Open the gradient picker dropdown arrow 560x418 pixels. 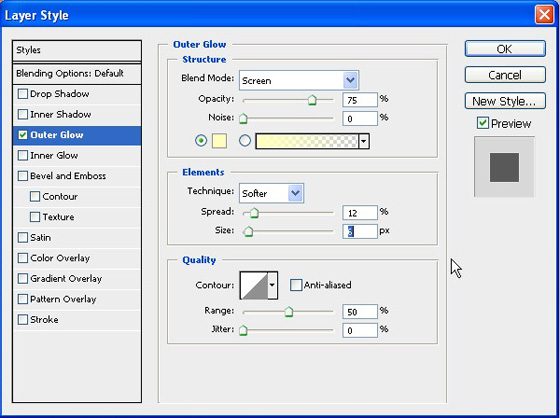(x=364, y=141)
